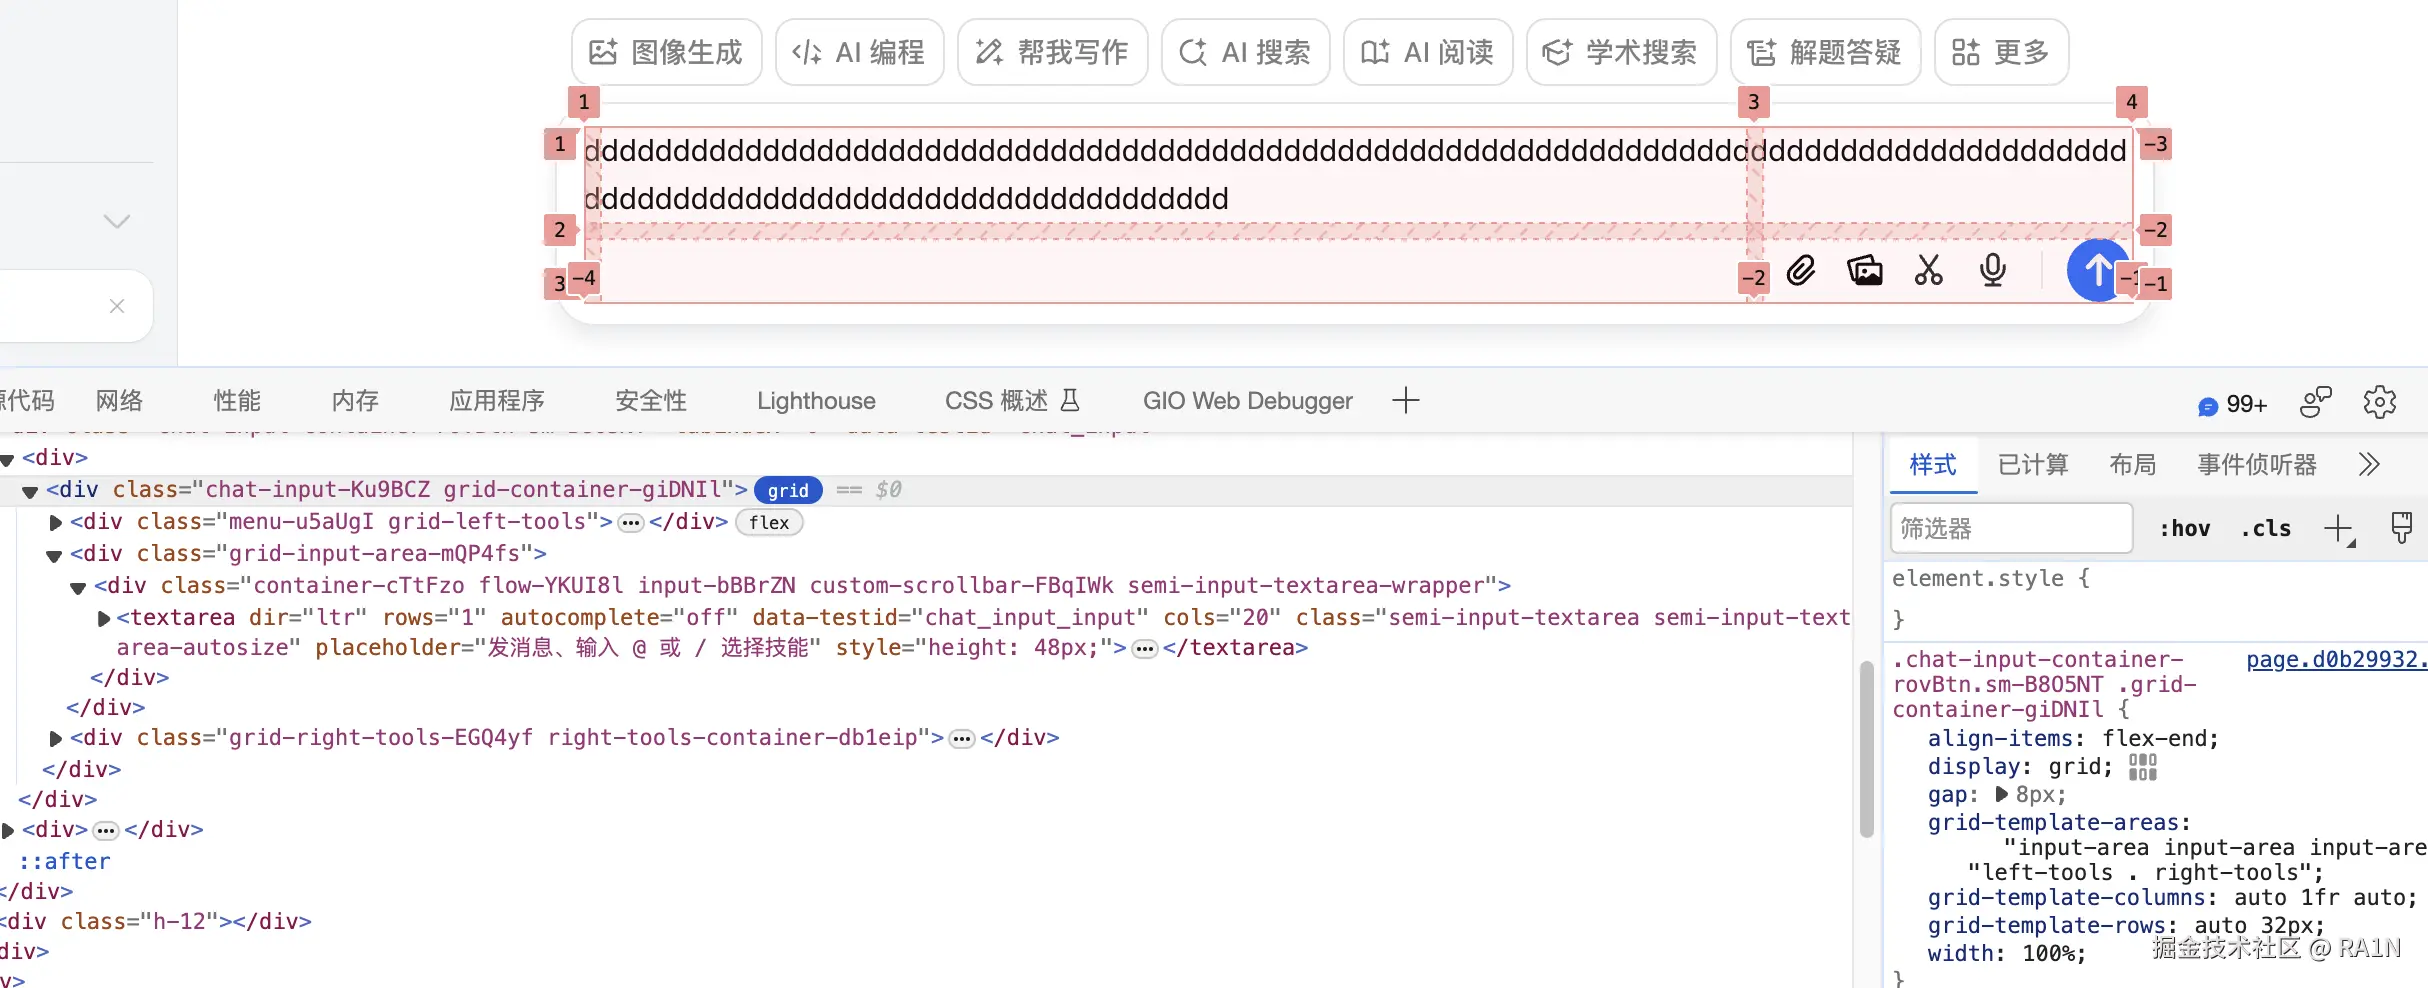Open the 99+ console issues counter
2428x988 pixels.
click(x=2232, y=405)
